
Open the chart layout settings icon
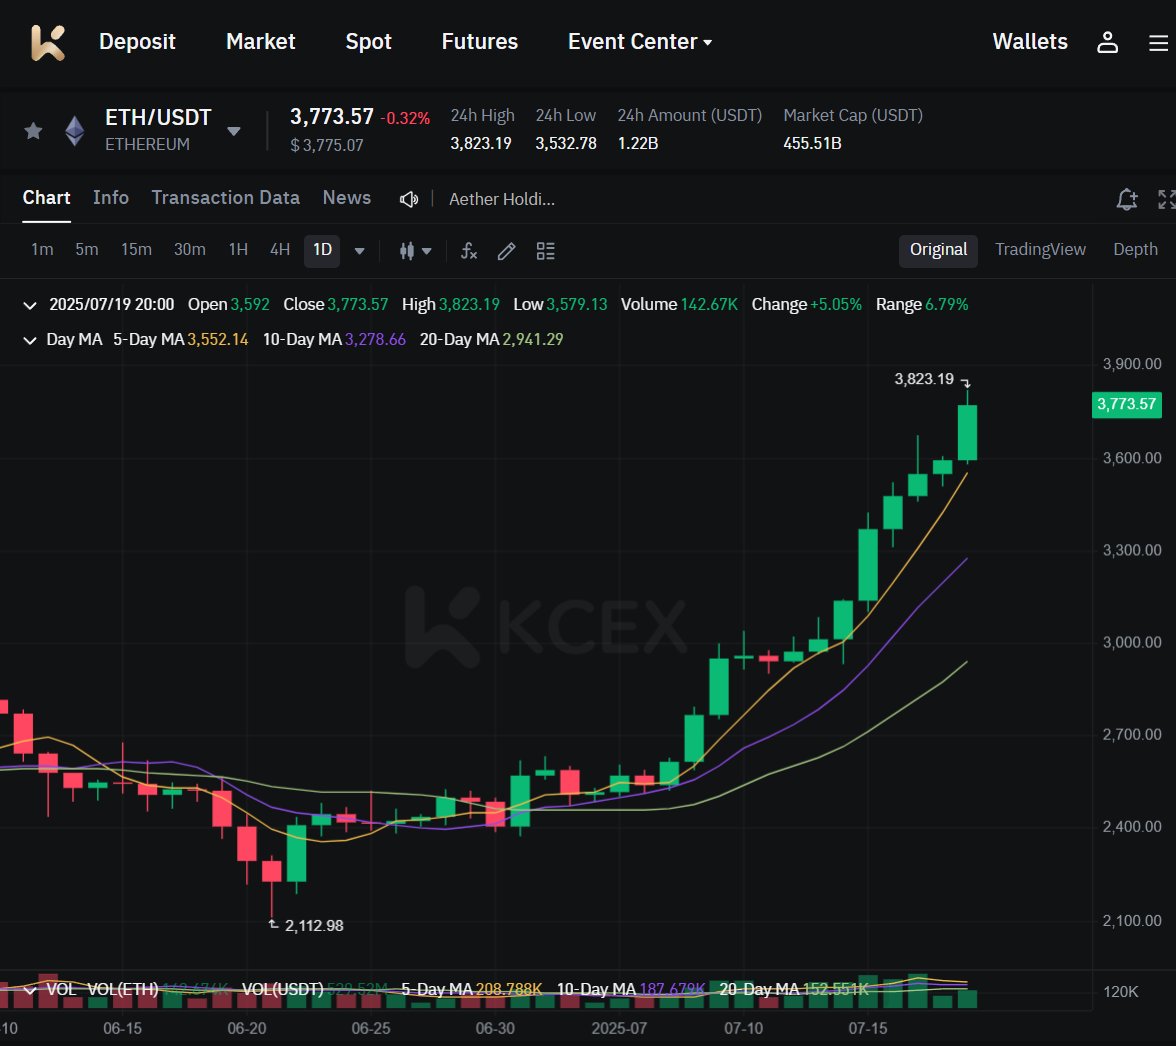[545, 250]
